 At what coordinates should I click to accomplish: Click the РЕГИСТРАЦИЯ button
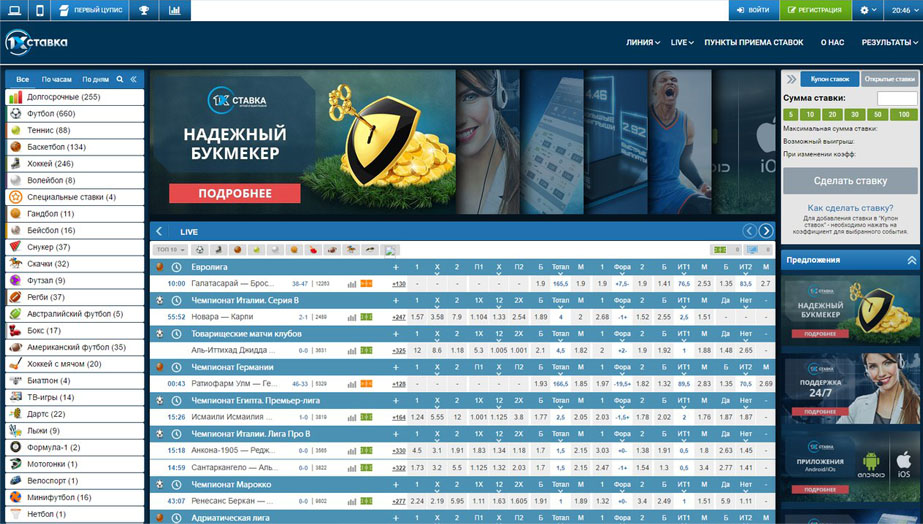pos(816,10)
